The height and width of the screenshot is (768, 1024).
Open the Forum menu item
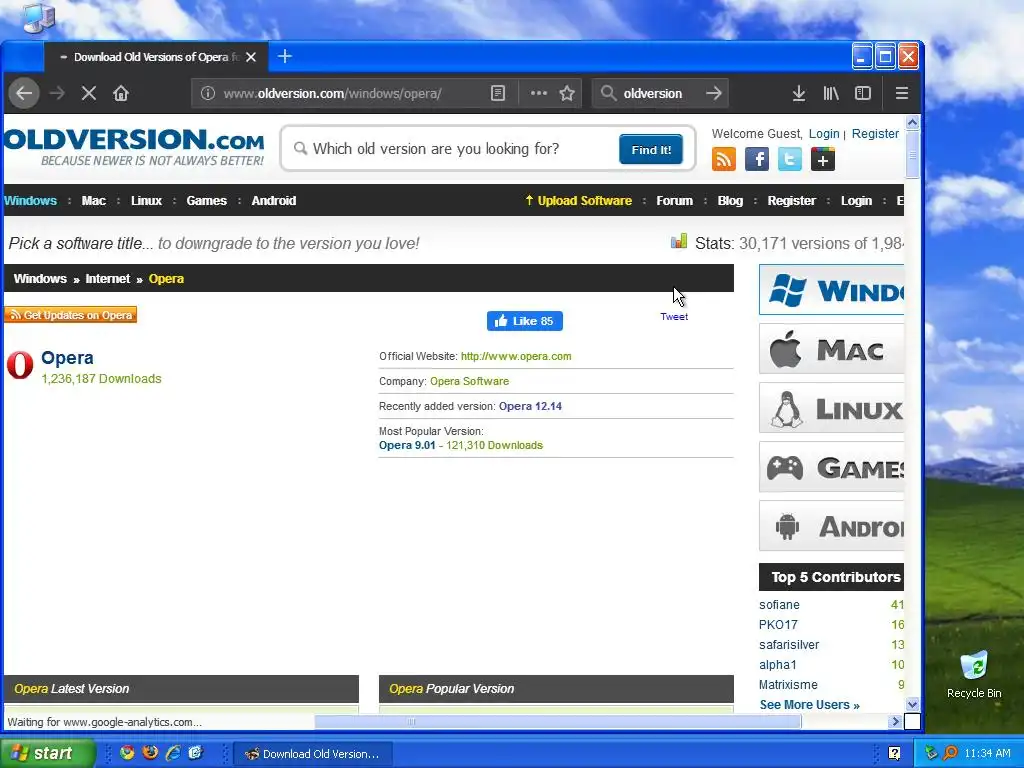click(x=675, y=200)
